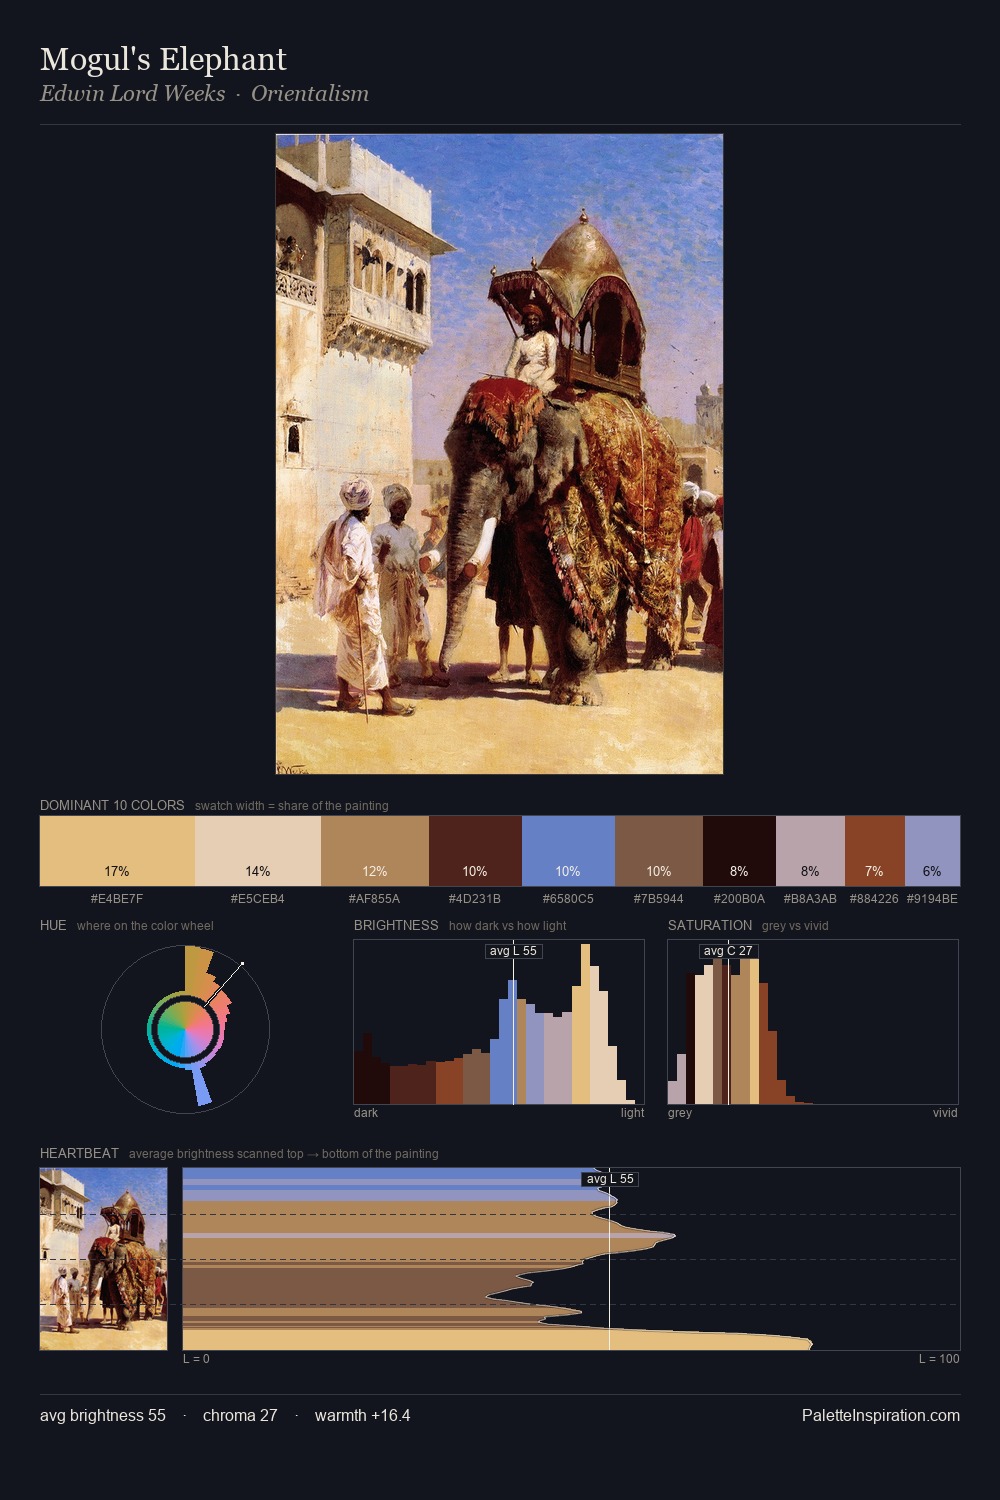The width and height of the screenshot is (1000, 1500).
Task: Click the 'BRIGHTNESS' section heading
Action: [396, 925]
